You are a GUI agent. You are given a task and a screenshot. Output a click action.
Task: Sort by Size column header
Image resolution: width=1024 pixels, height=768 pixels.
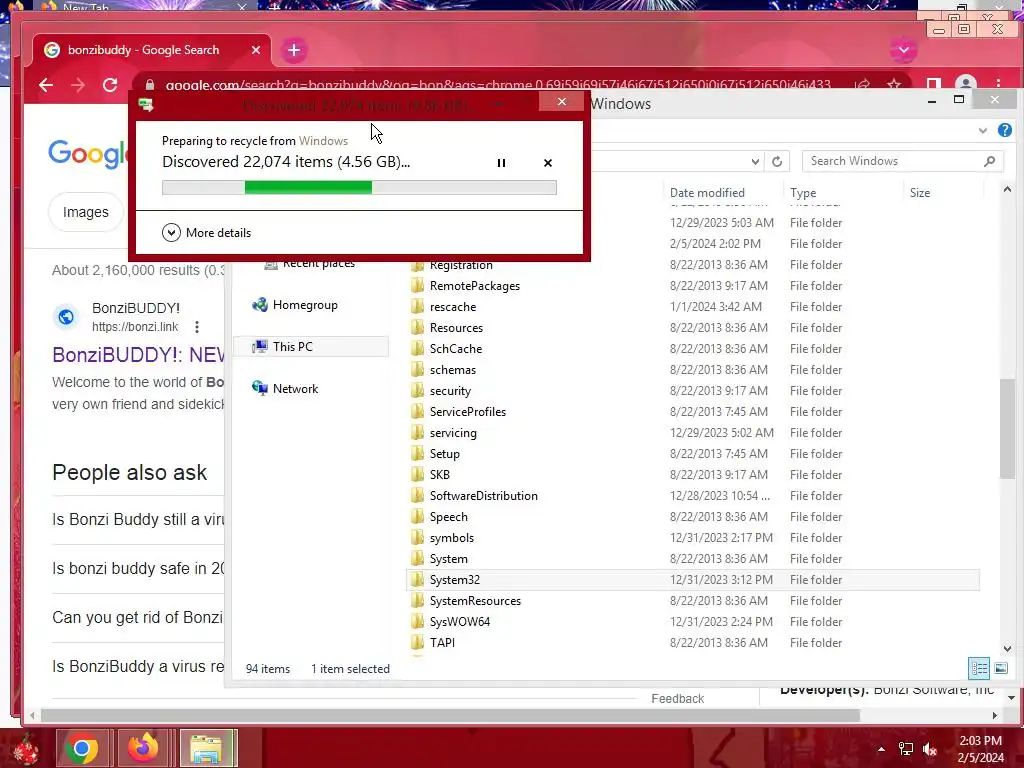point(920,193)
